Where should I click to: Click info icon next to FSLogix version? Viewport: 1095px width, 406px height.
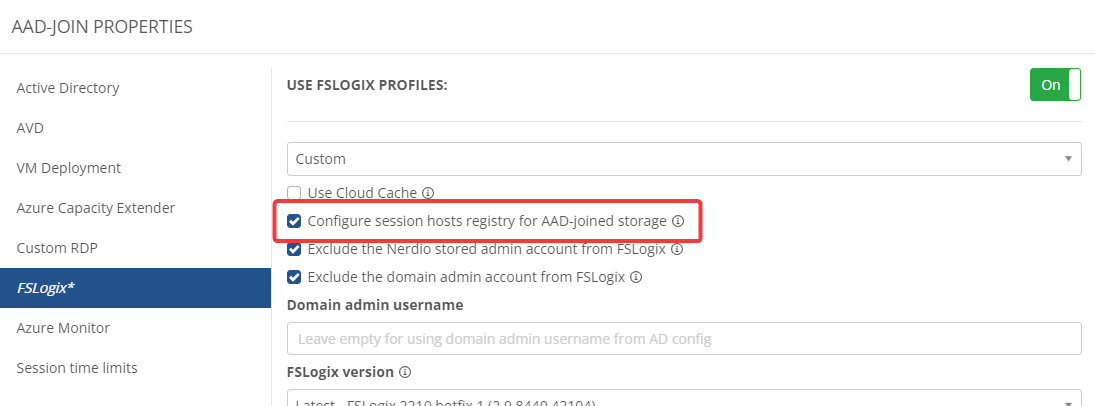point(405,372)
